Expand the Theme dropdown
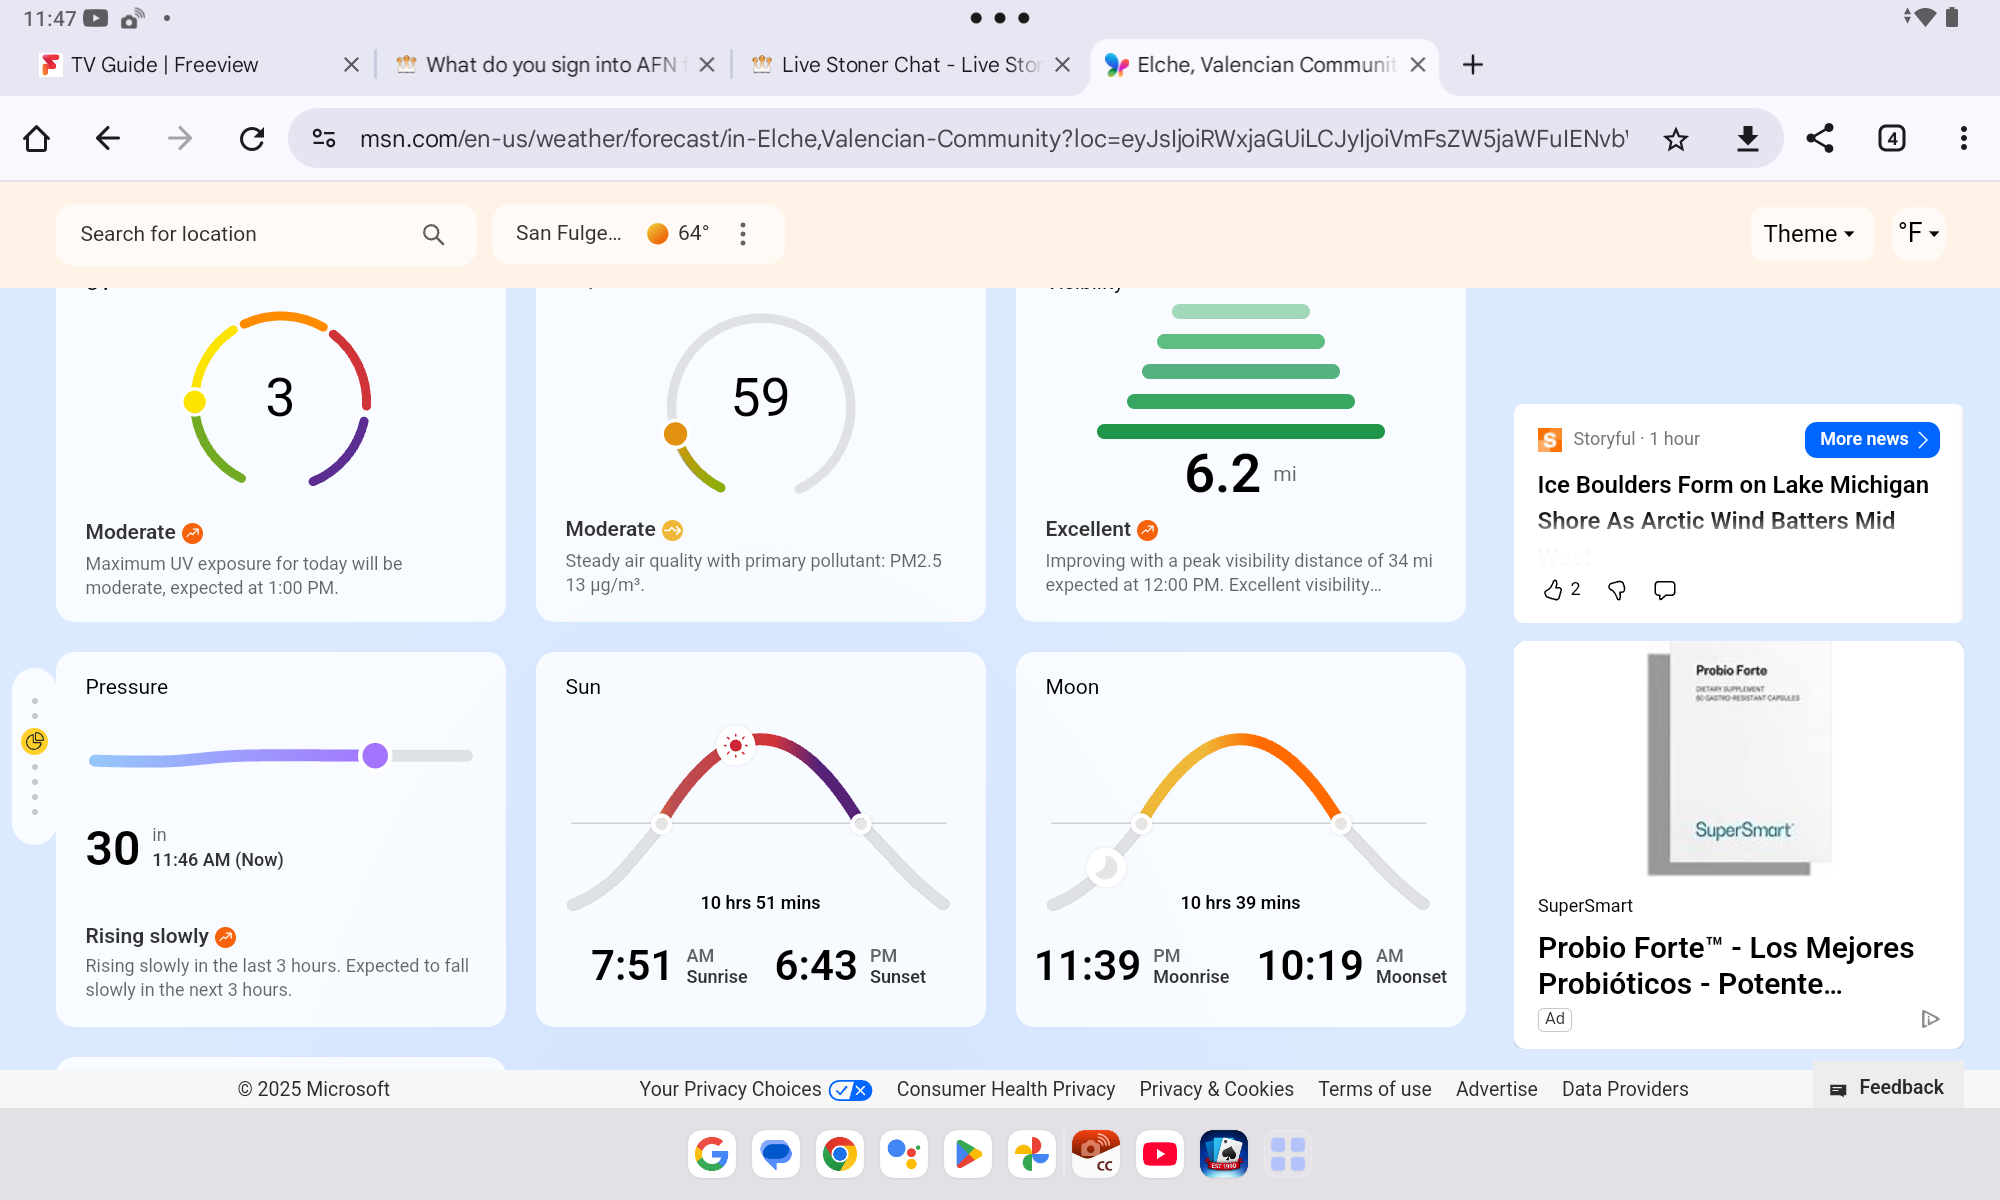The width and height of the screenshot is (2000, 1200). [x=1810, y=234]
